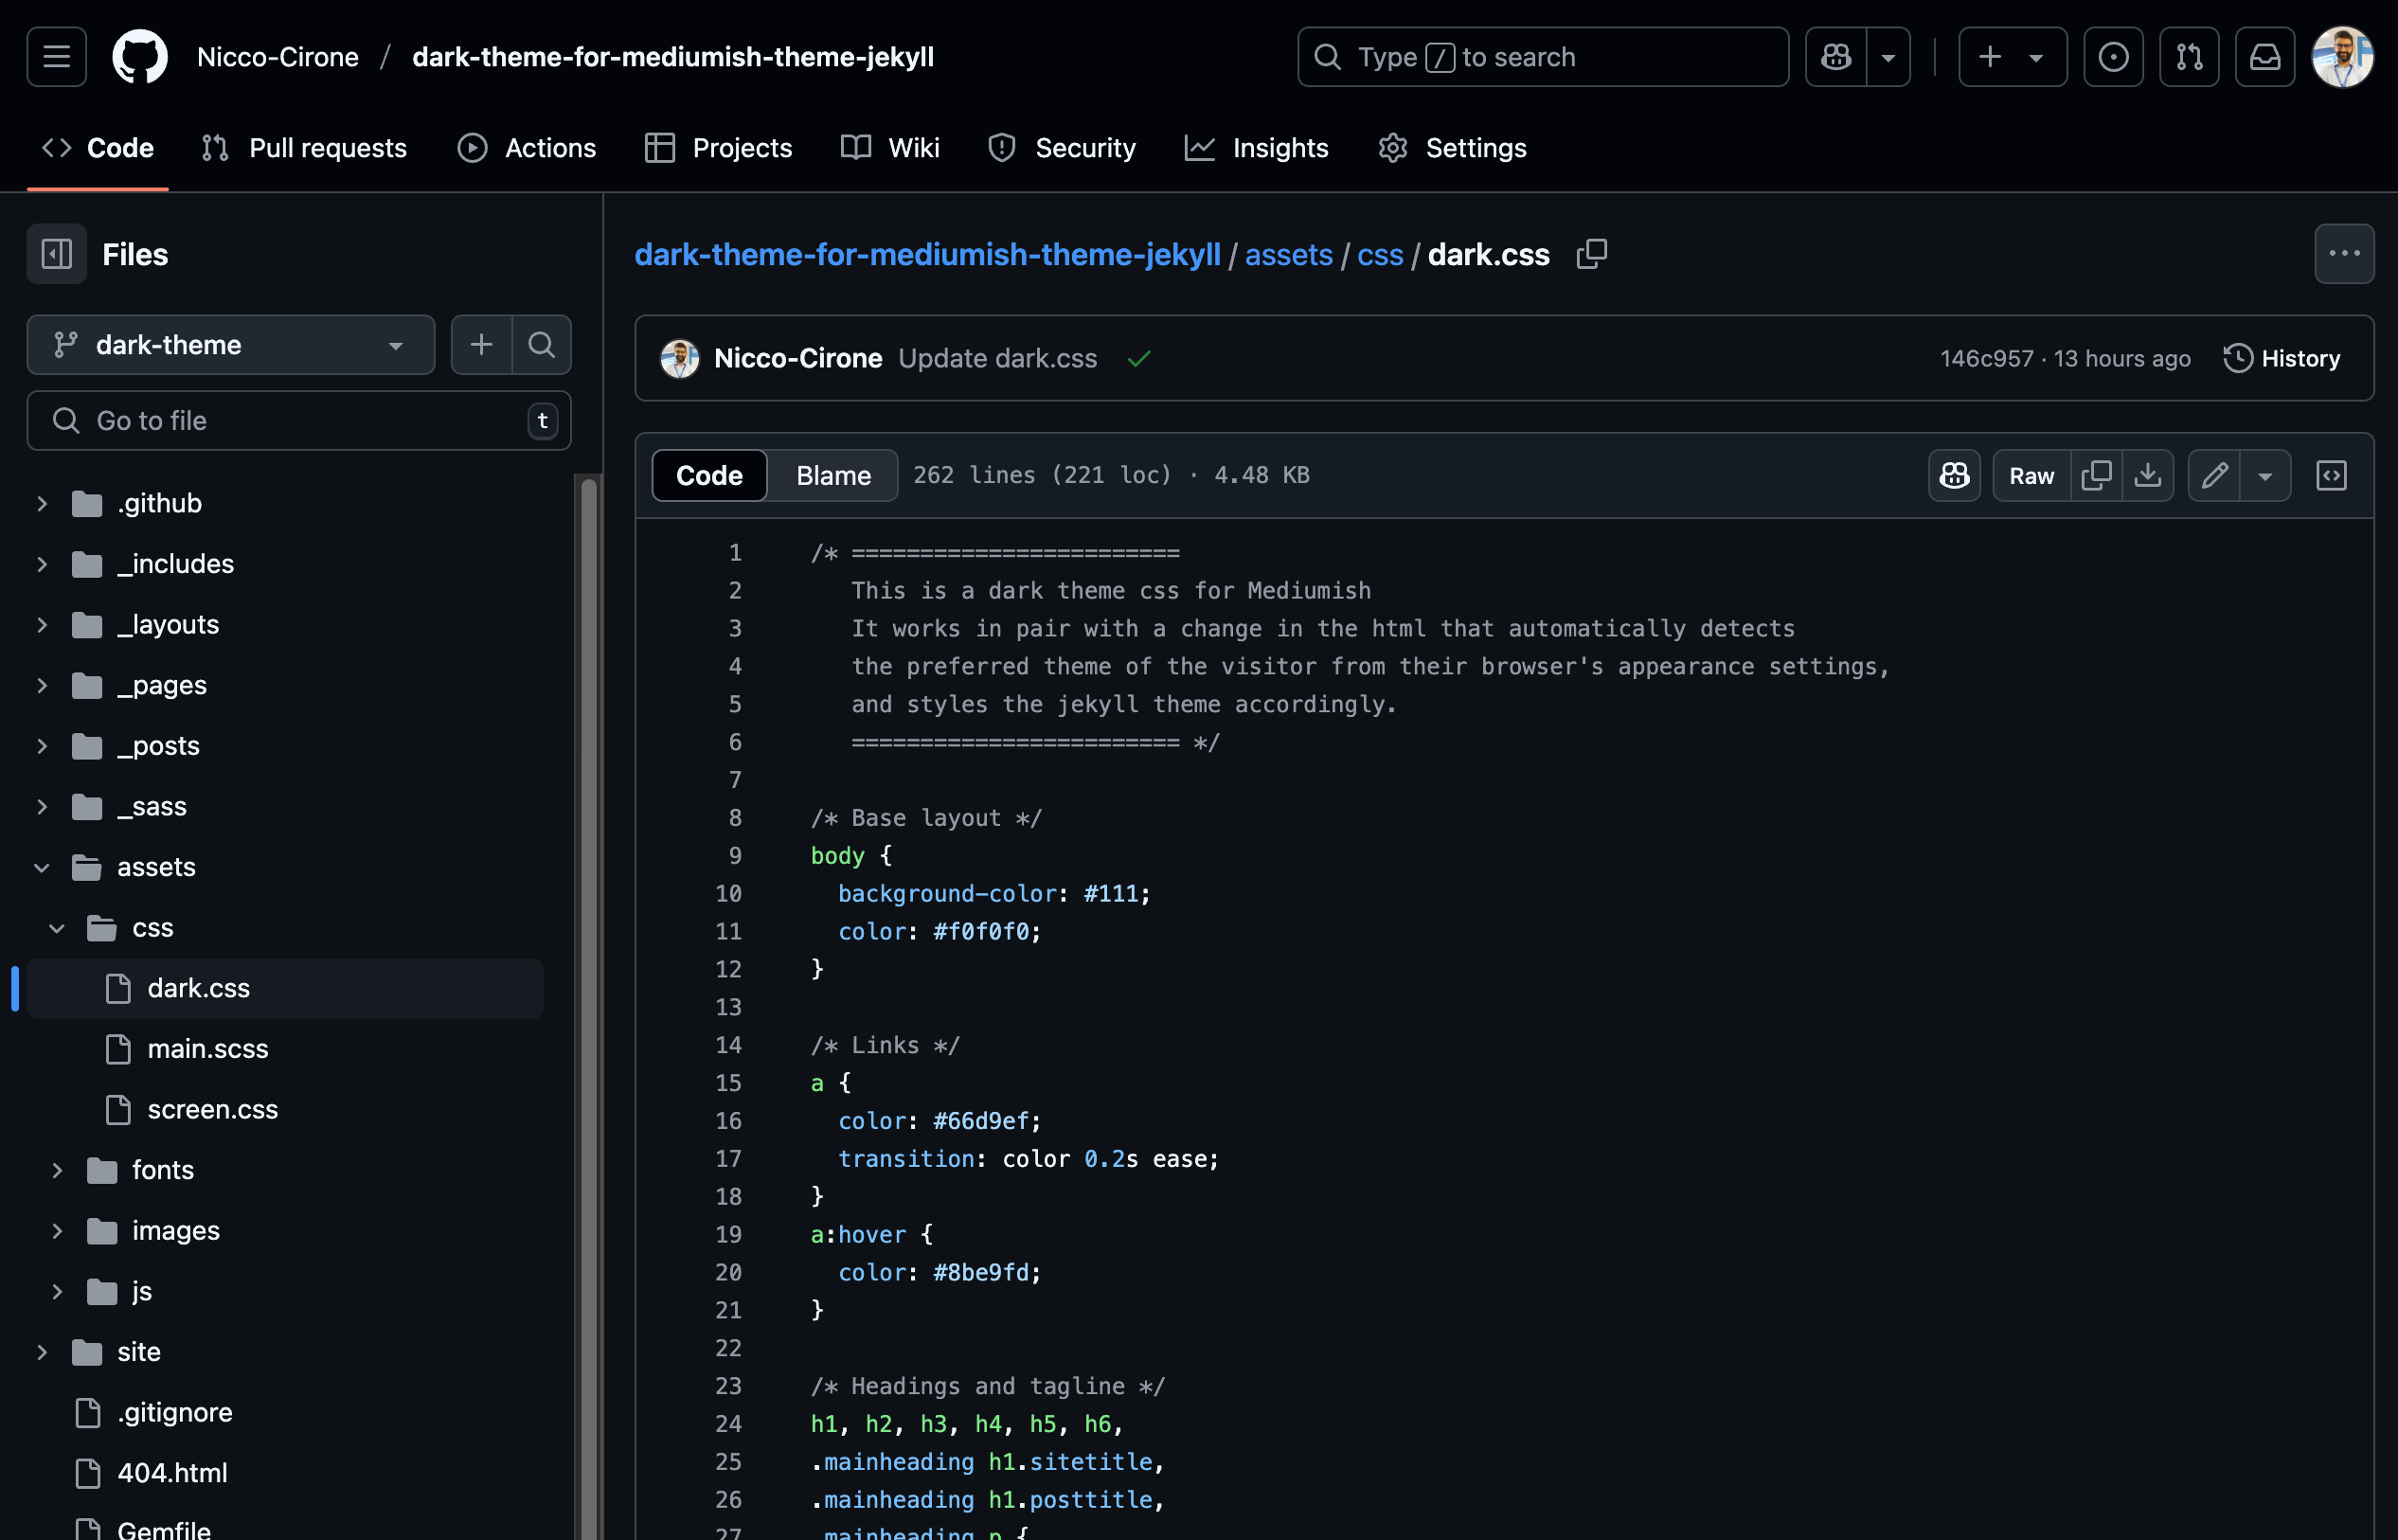Open the Insights tab
Viewport: 2398px width, 1540px height.
pos(1257,148)
